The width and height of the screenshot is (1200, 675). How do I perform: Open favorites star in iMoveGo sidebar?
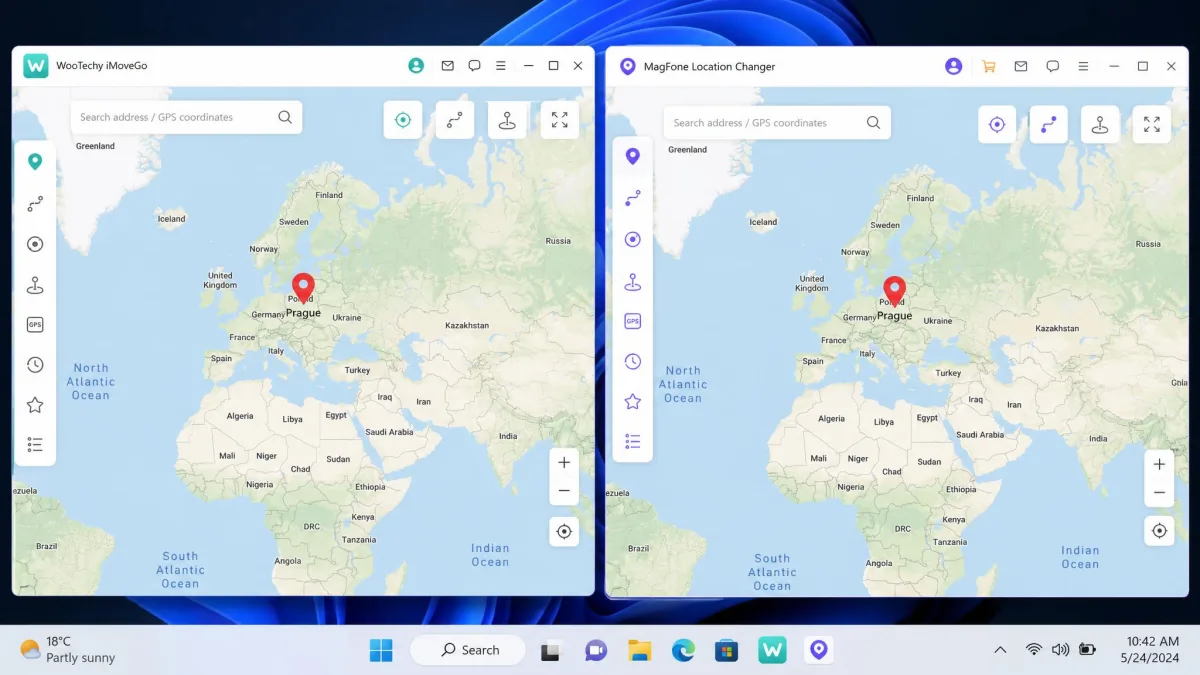point(35,405)
